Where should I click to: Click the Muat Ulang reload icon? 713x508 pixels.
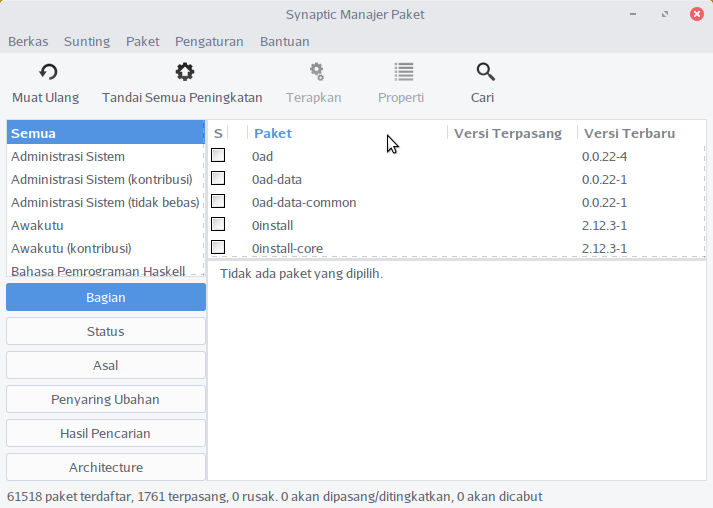(47, 72)
